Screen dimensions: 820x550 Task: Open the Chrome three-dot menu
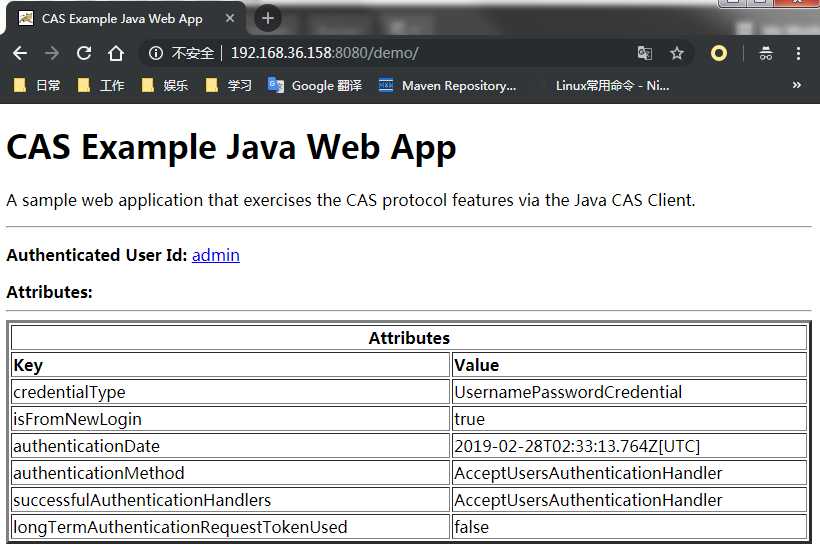click(798, 53)
